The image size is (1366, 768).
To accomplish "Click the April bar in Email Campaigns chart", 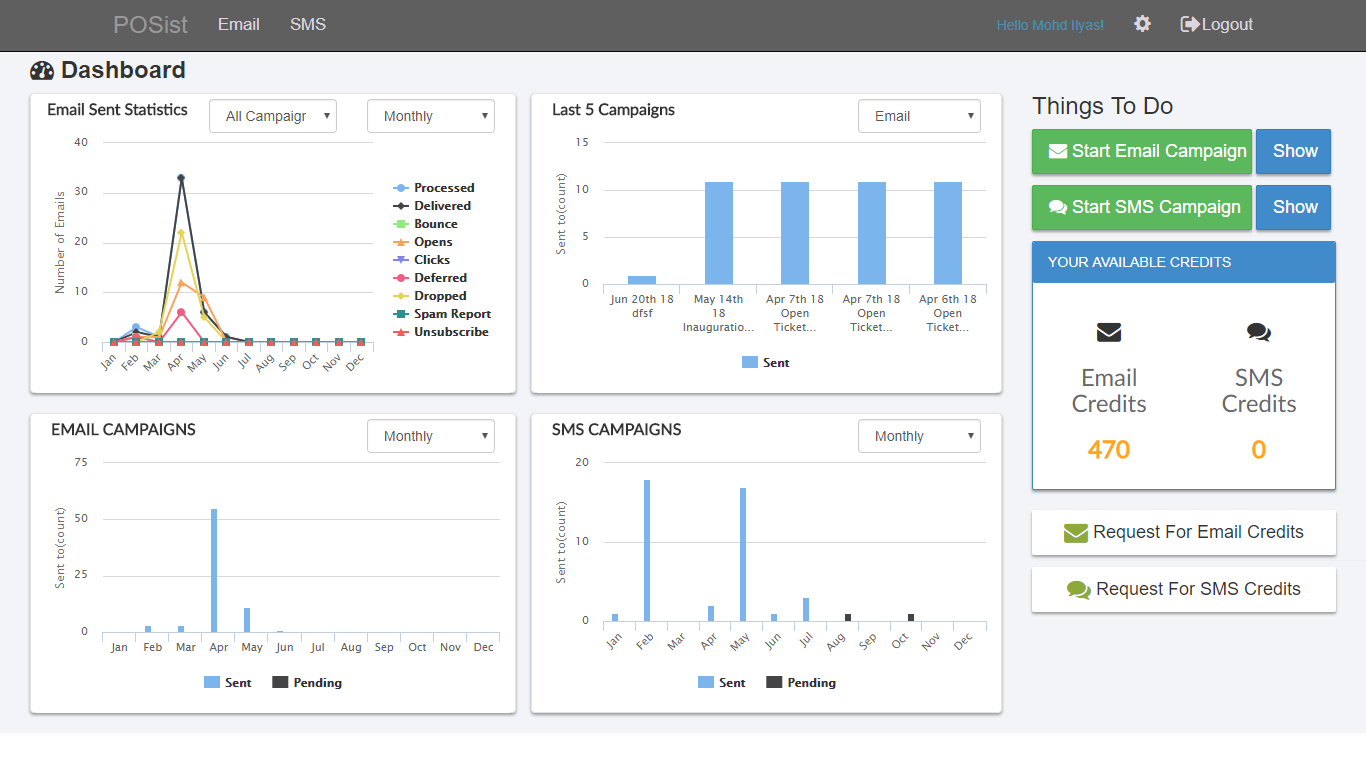I will 214,570.
